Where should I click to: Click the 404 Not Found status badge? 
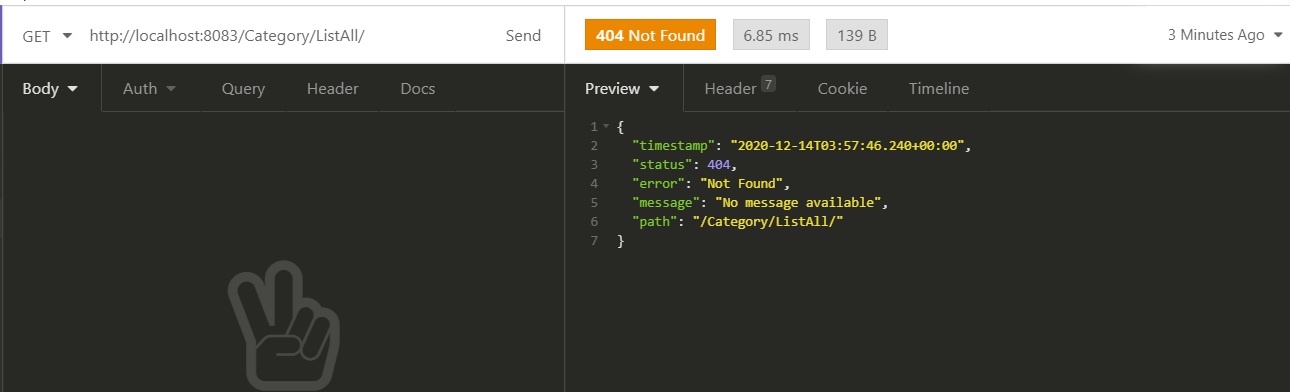tap(651, 35)
